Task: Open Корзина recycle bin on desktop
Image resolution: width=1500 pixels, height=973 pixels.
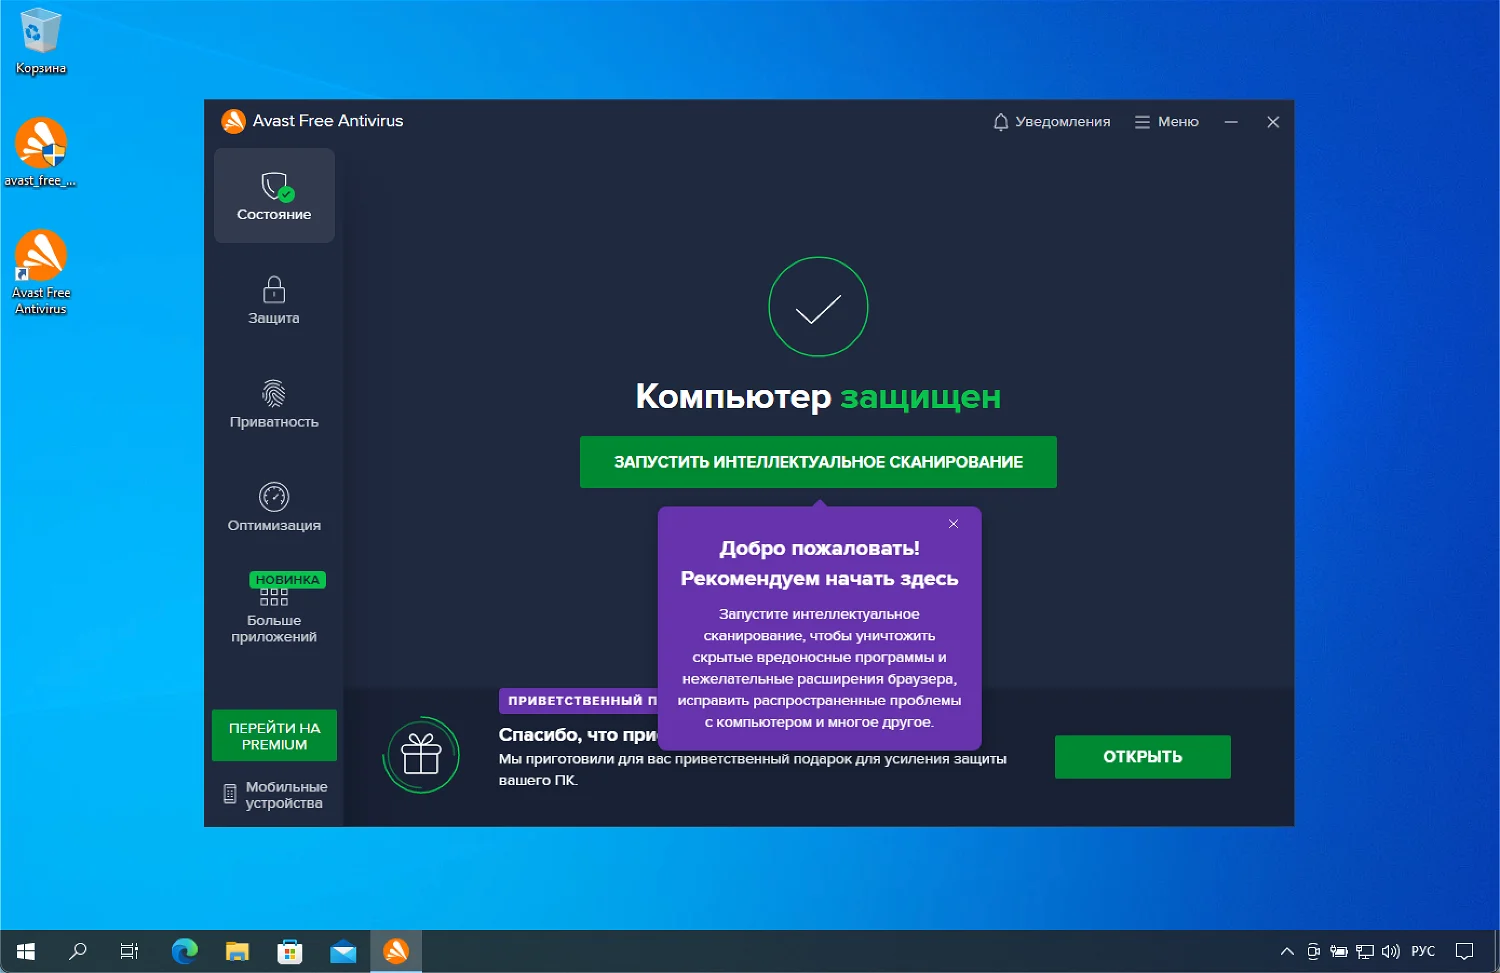Action: click(41, 40)
